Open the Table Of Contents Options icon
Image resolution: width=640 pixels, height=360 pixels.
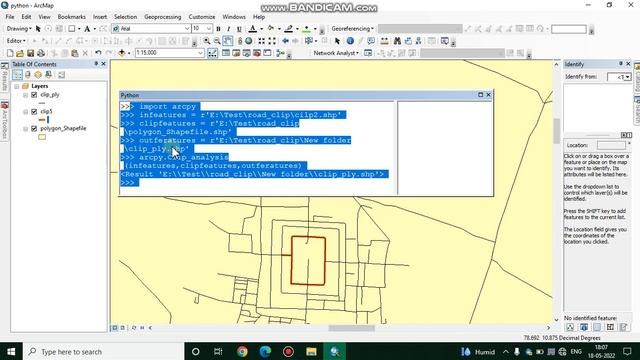coord(62,75)
